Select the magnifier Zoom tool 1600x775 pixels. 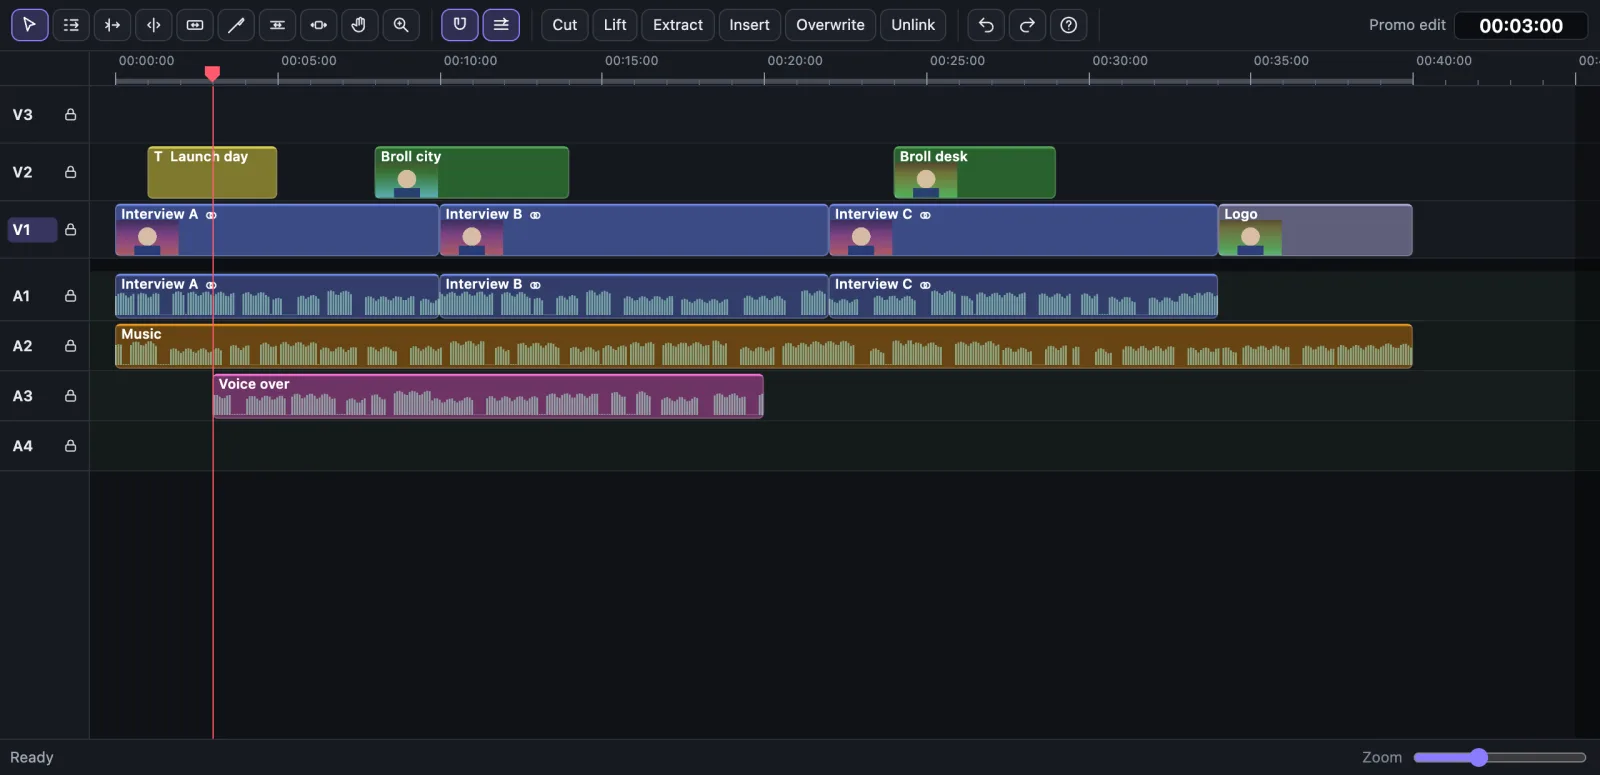pyautogui.click(x=401, y=25)
